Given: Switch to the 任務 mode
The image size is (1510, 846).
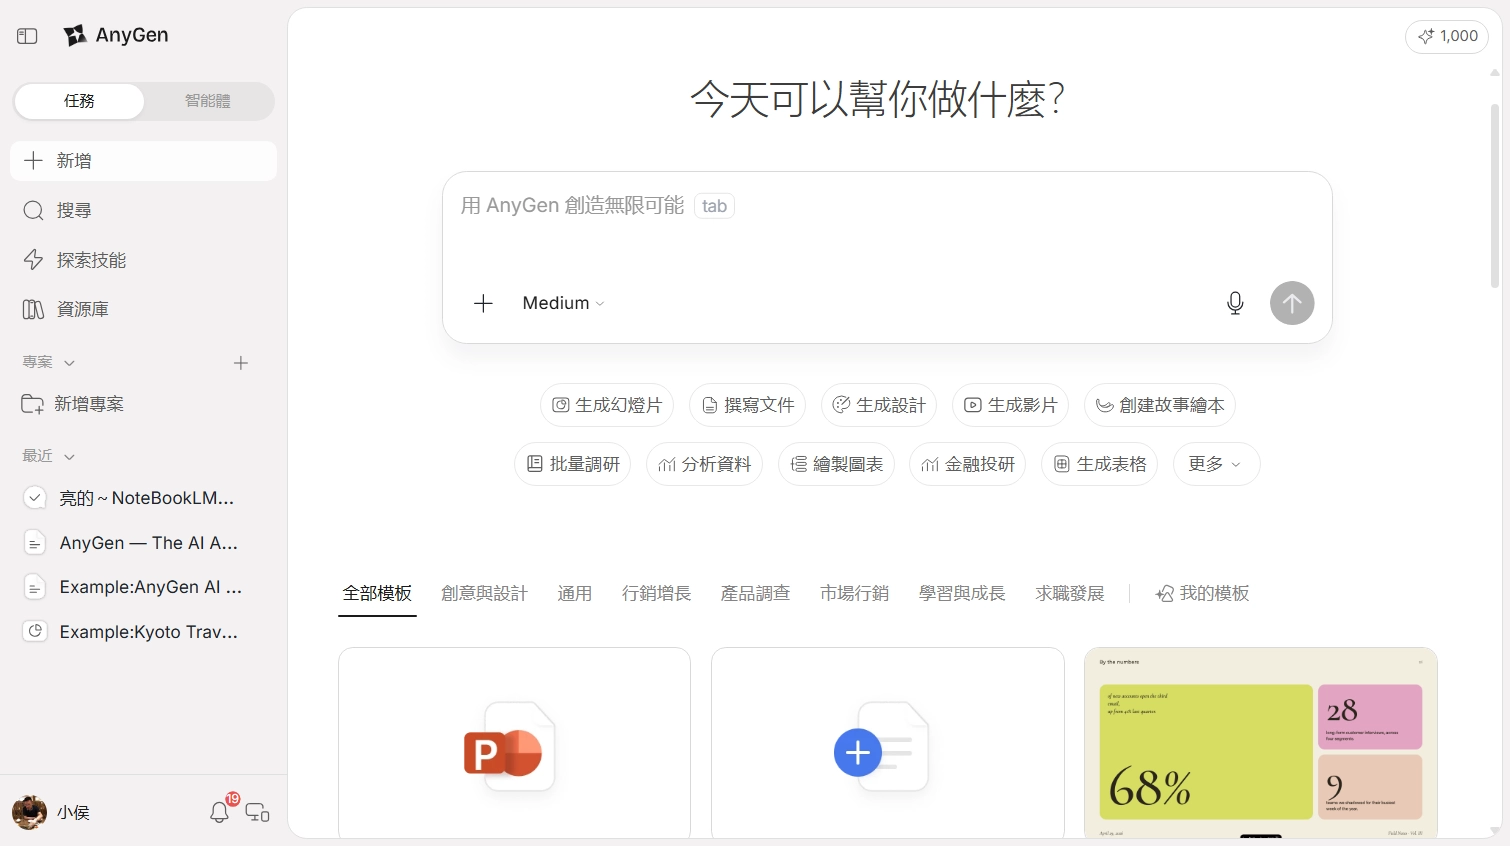Looking at the screenshot, I should tap(79, 101).
